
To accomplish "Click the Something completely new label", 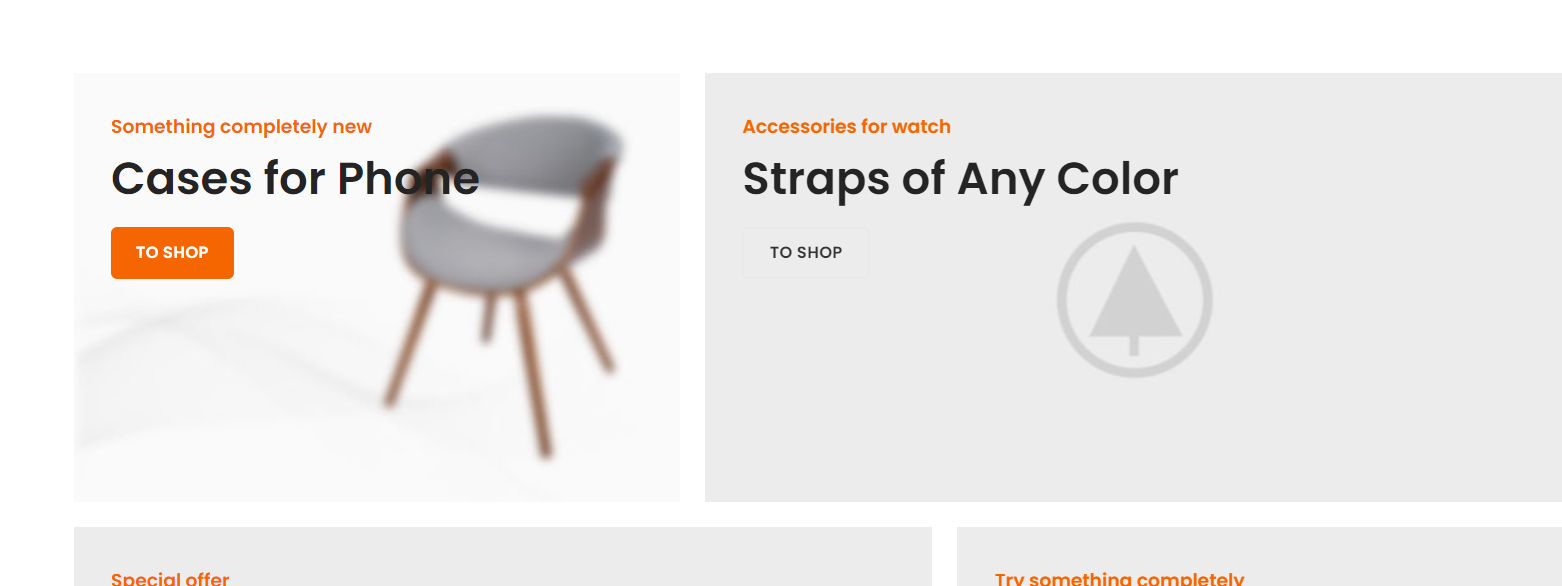I will click(241, 127).
